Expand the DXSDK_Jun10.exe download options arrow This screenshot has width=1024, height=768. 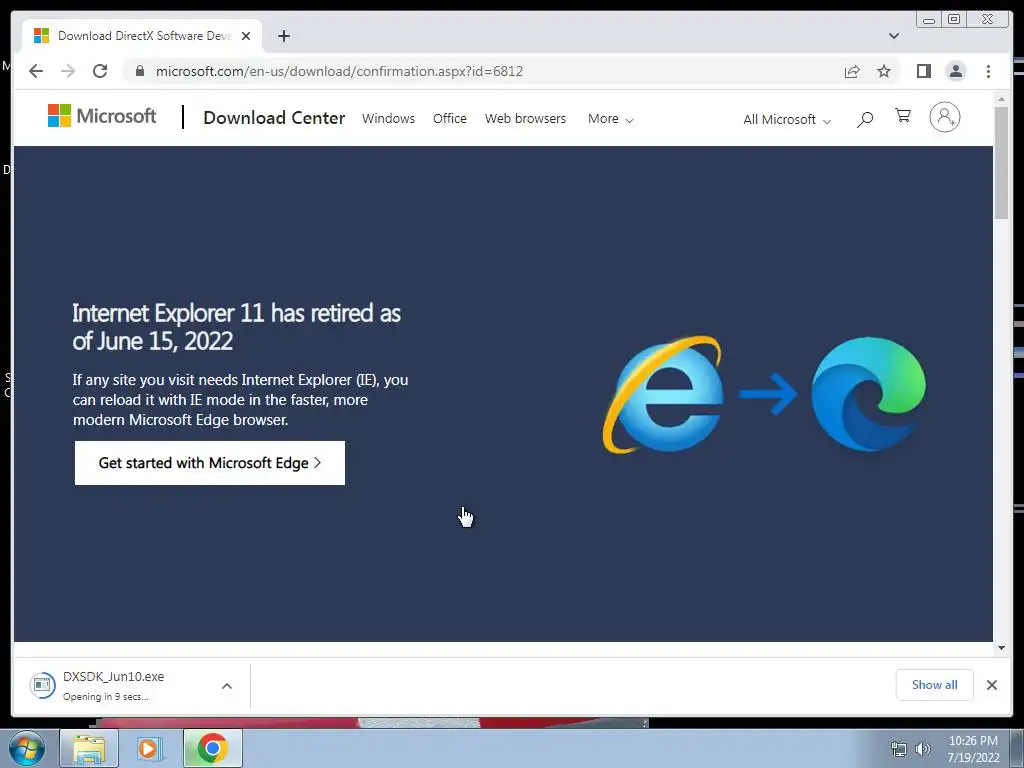pos(227,686)
